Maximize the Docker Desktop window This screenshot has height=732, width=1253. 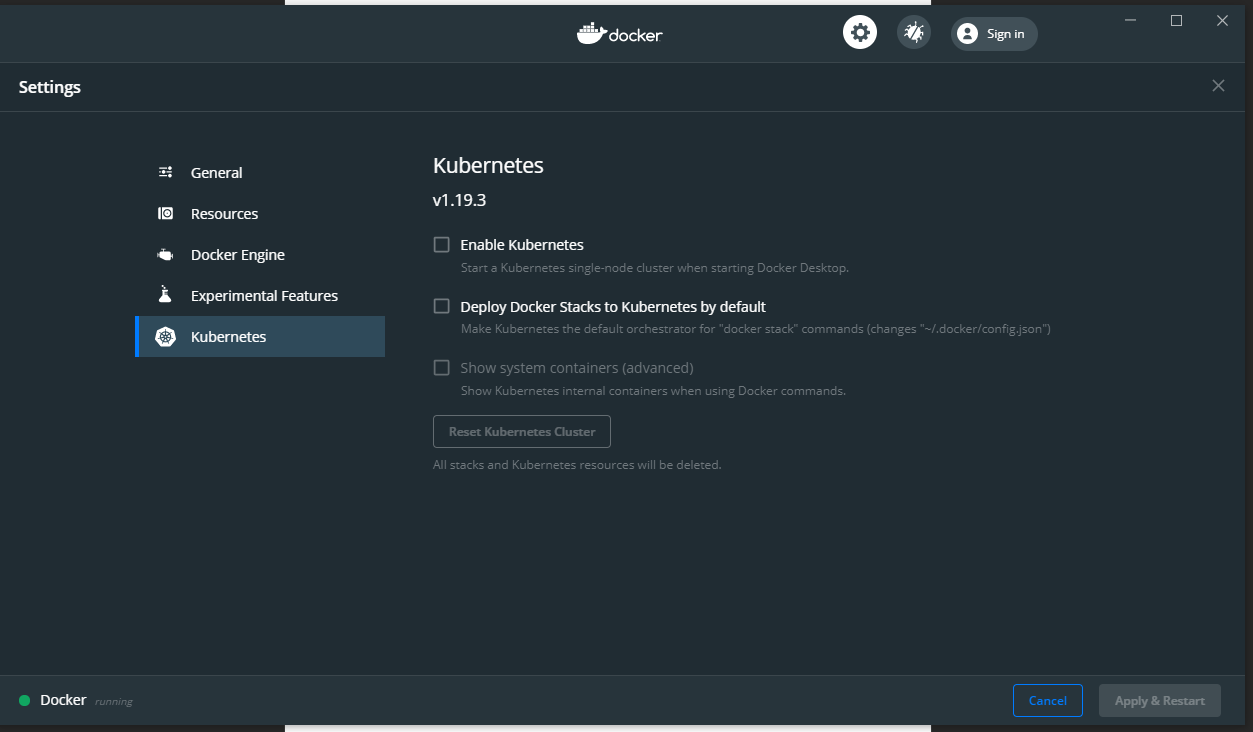tap(1176, 20)
